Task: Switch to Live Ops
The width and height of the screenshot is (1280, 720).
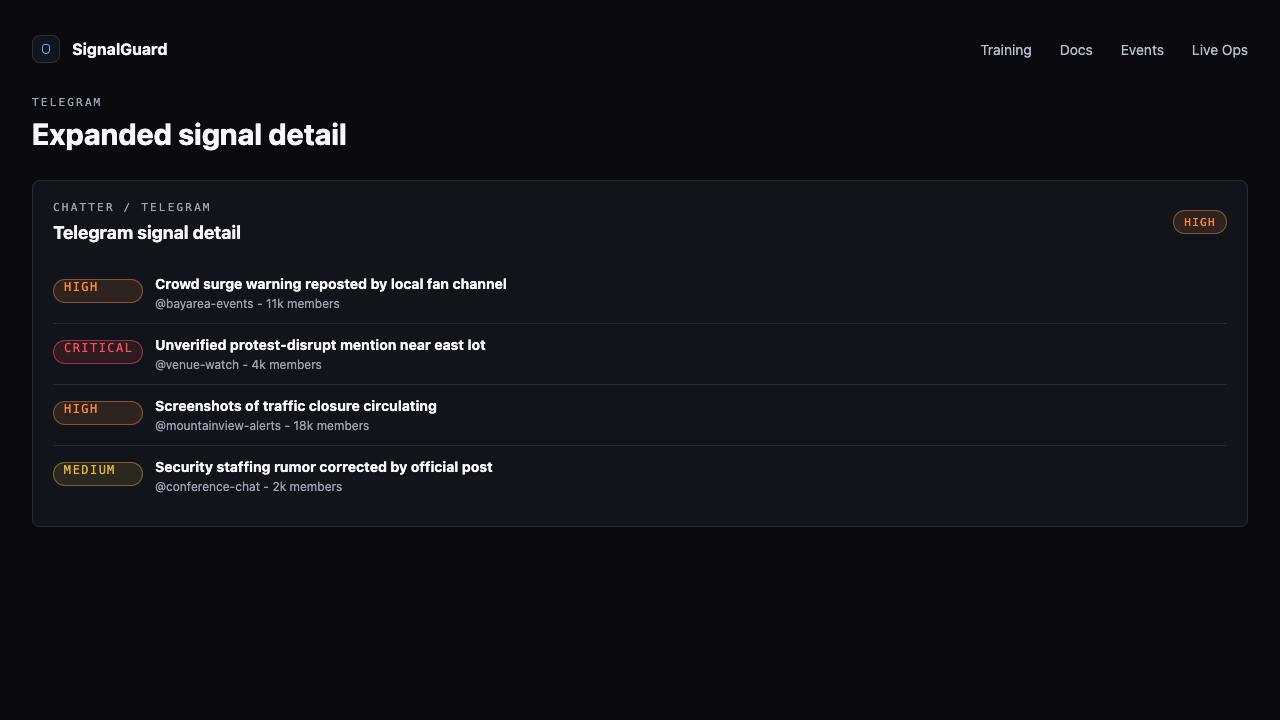Action: pos(1220,50)
